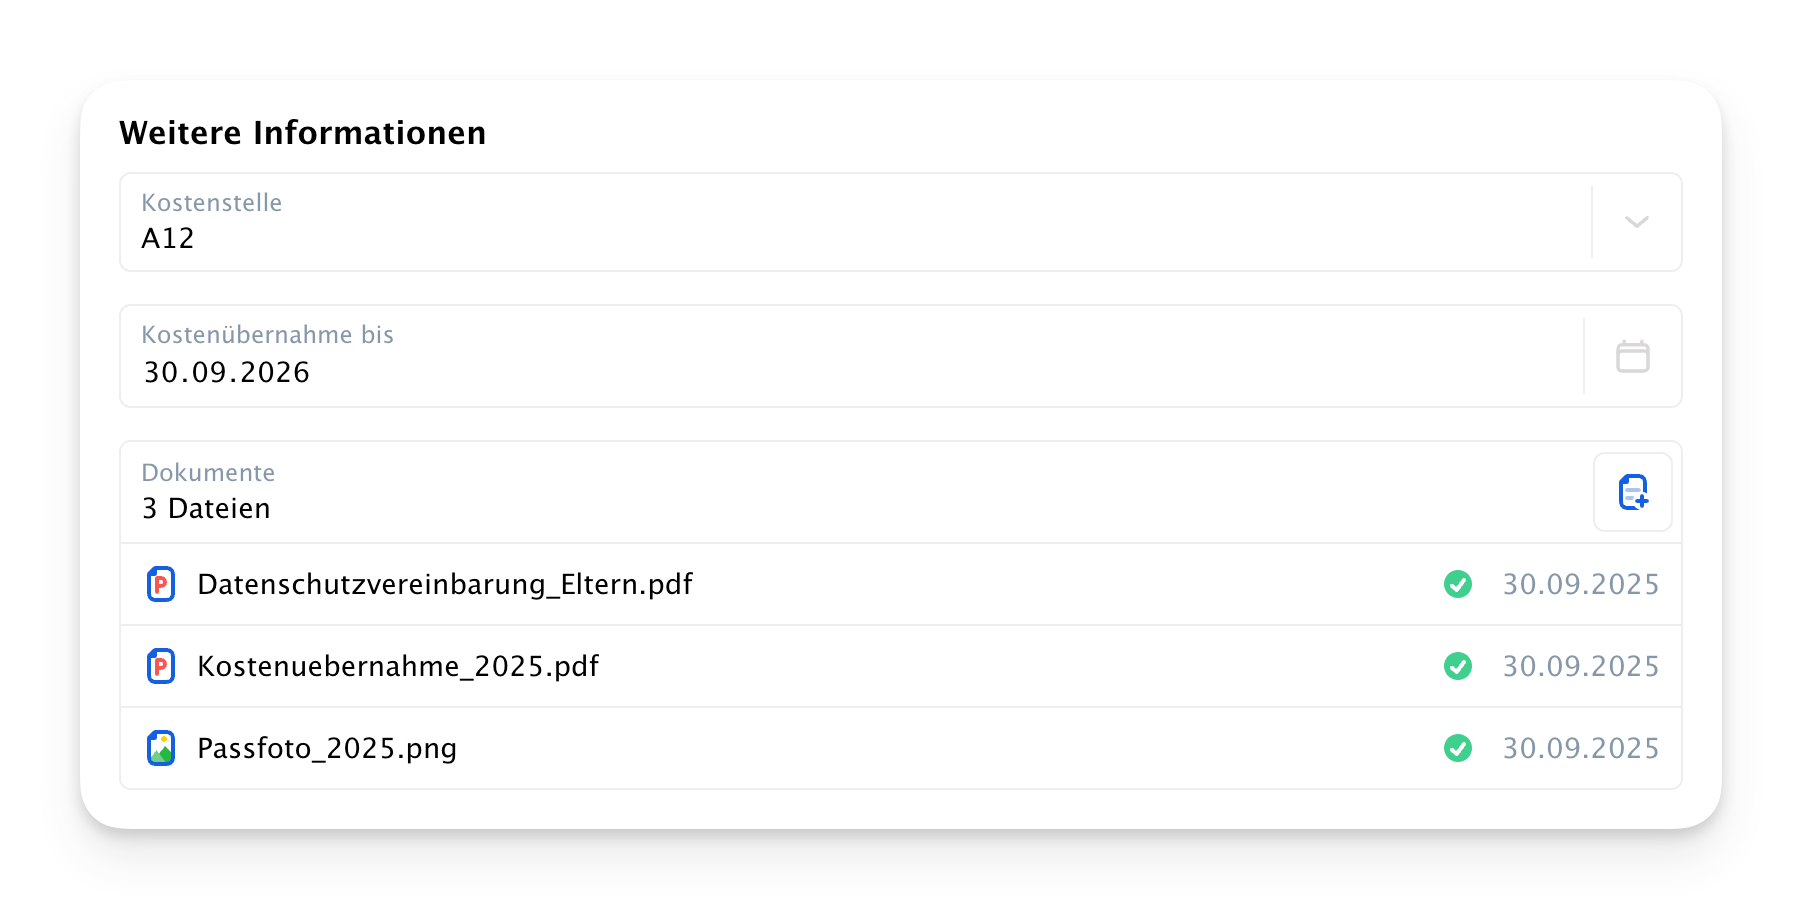Open the Kostenstelle A12 select field
The width and height of the screenshot is (1802, 909).
tap(901, 222)
